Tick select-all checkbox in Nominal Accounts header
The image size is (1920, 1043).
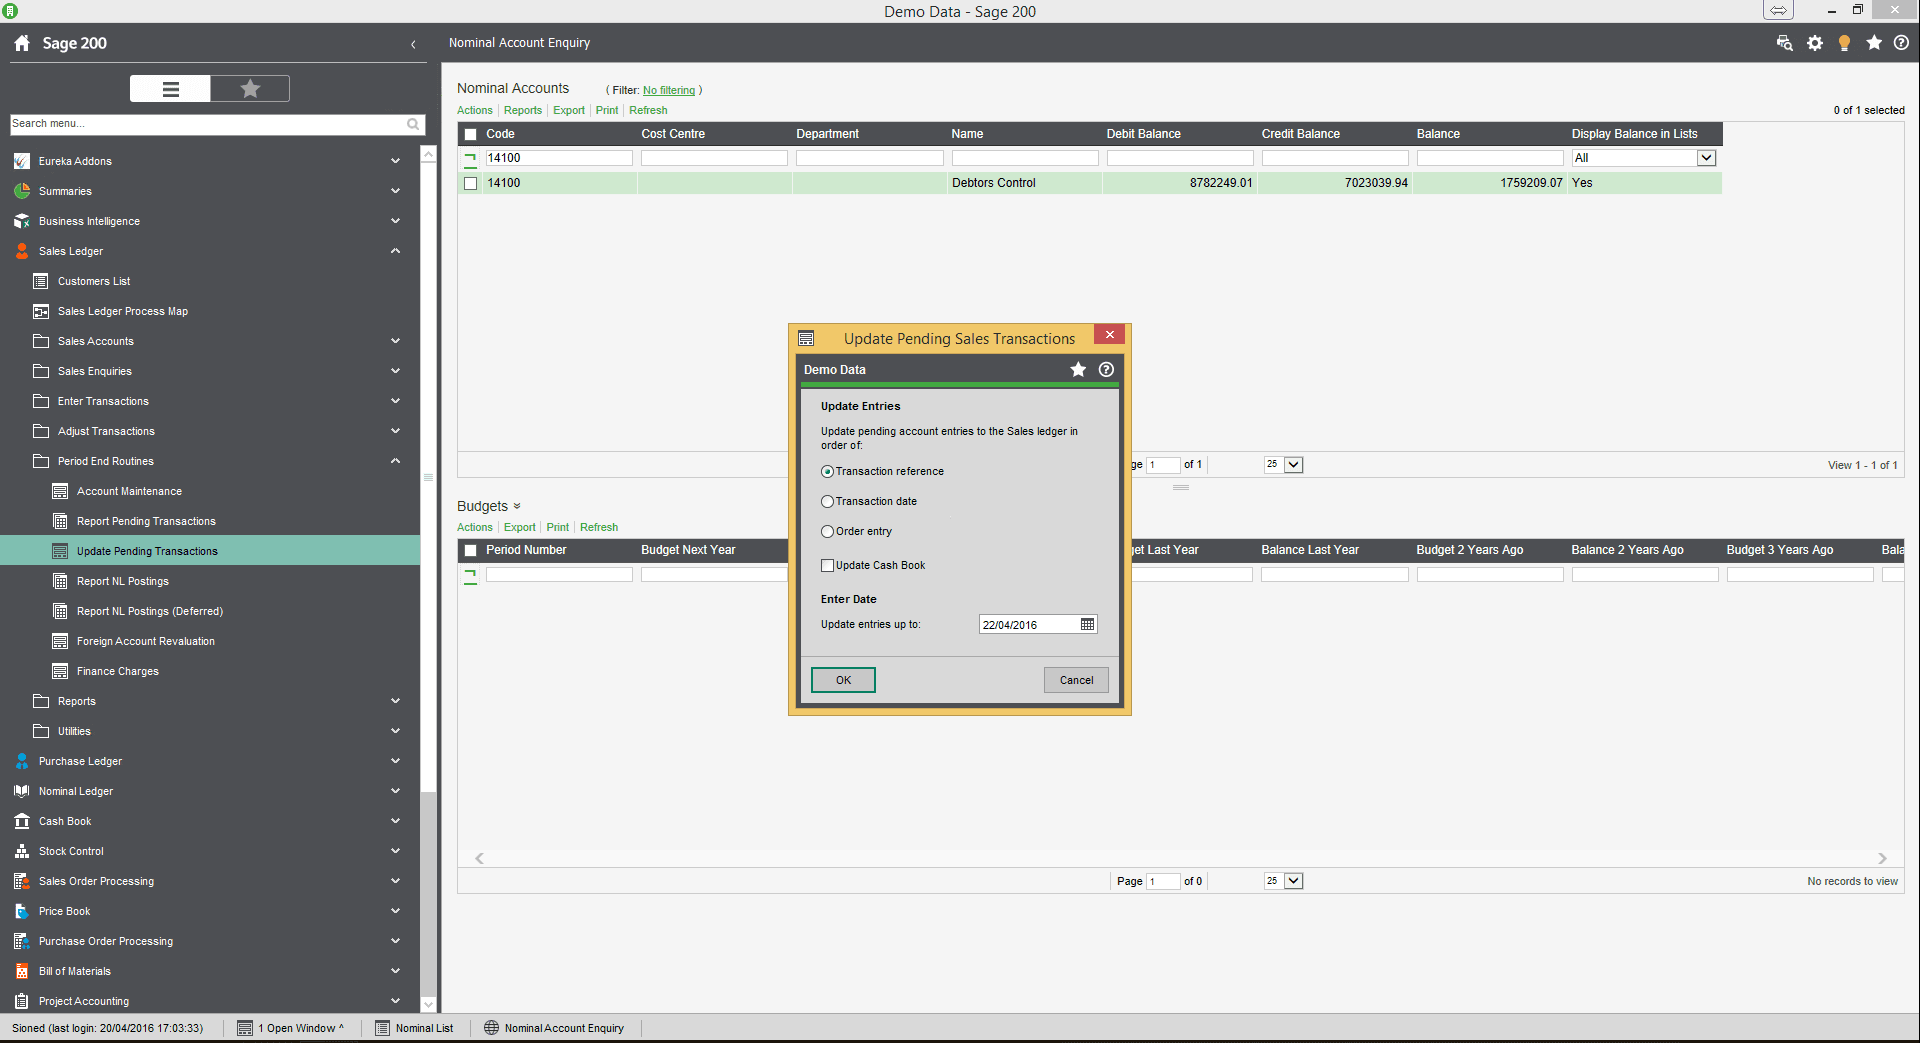click(471, 134)
